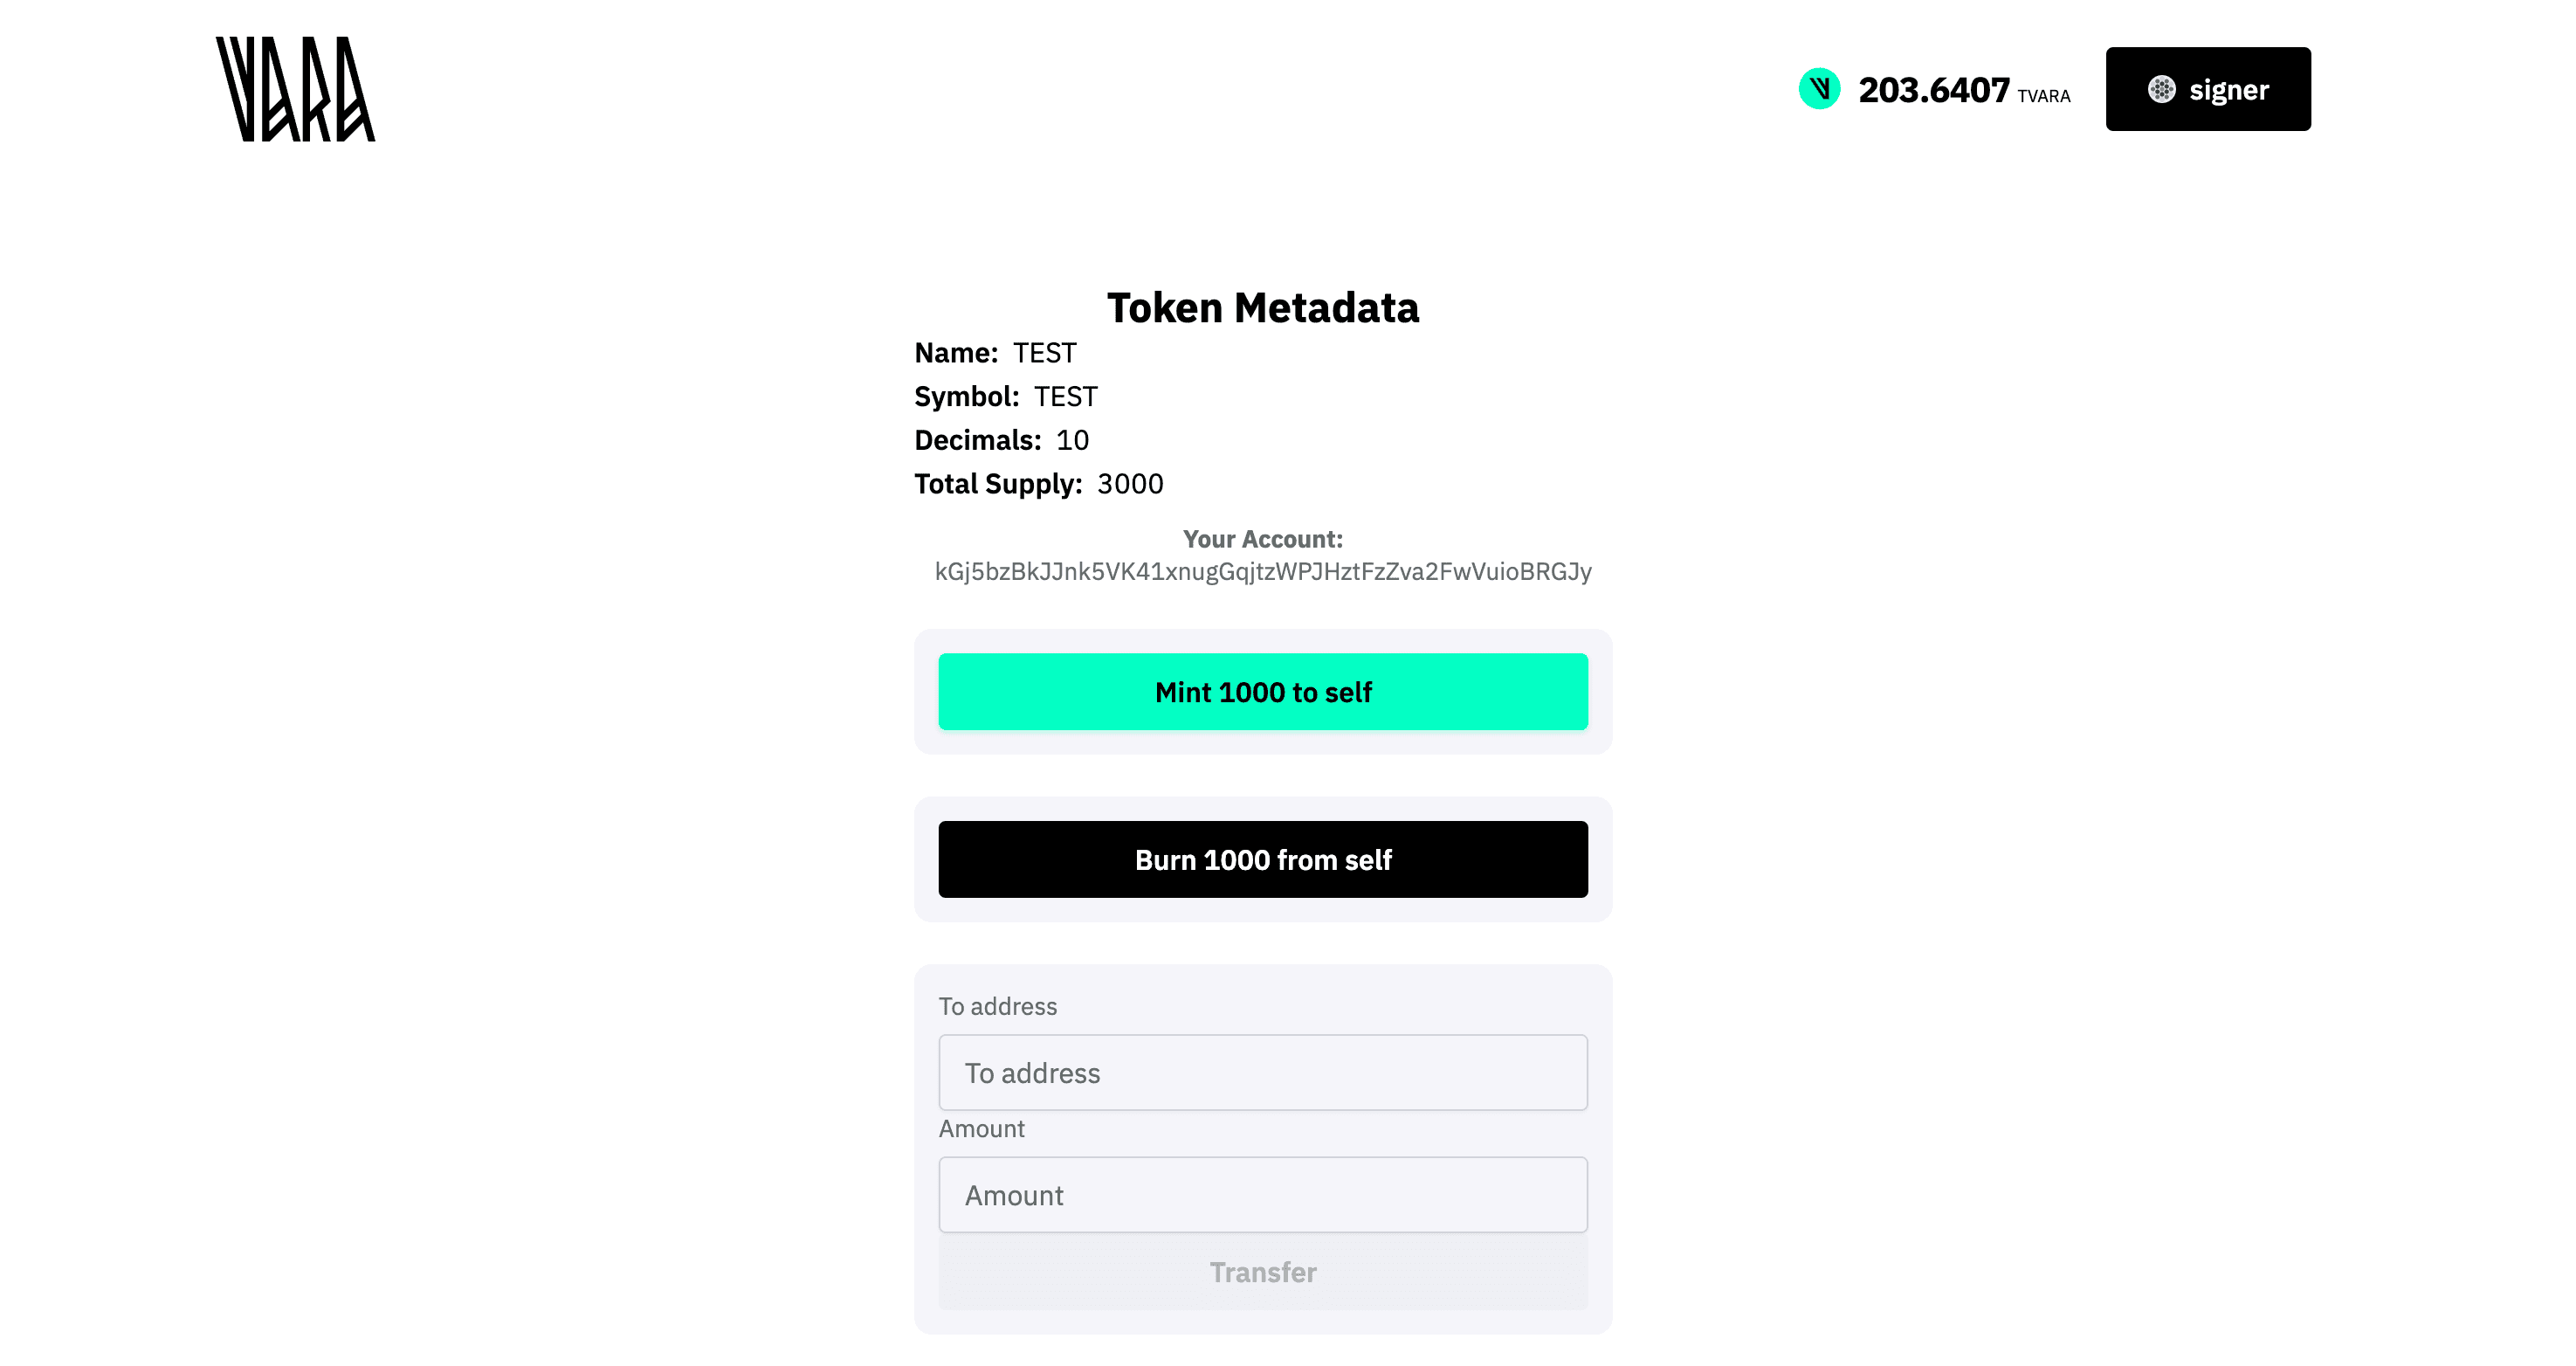Click the Your Account label
This screenshot has height=1366, width=2576.
(1263, 538)
